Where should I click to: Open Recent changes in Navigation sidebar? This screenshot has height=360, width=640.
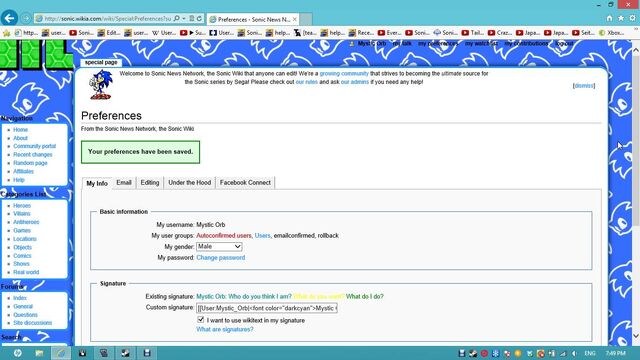click(33, 154)
